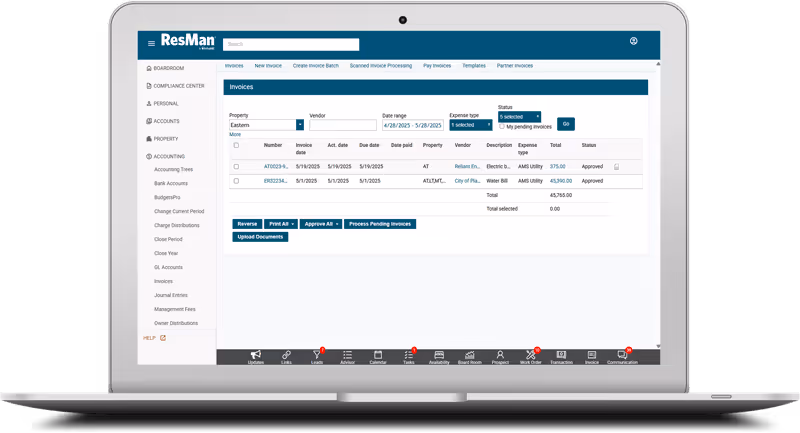Open the Expense type 1 selected dropdown
This screenshot has height=433, width=800.
470,125
